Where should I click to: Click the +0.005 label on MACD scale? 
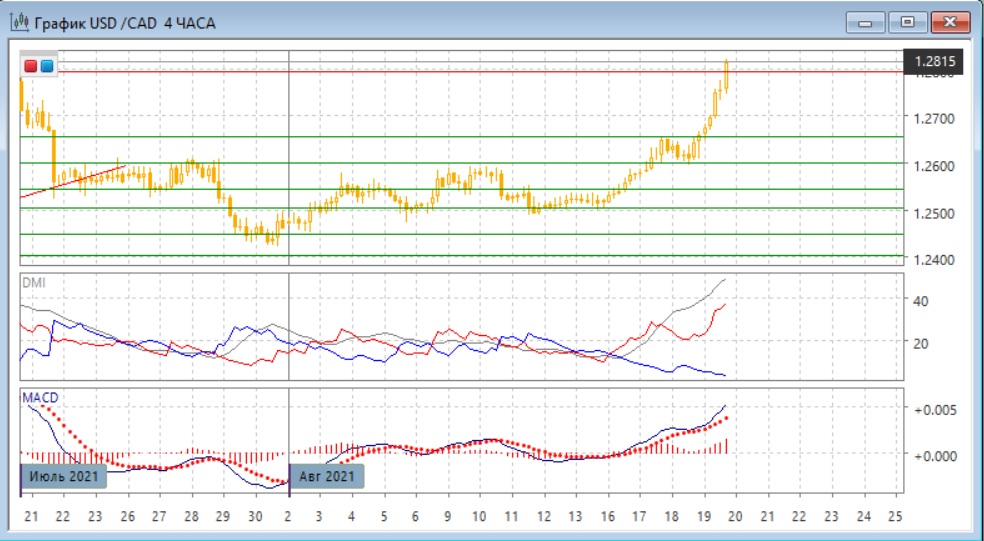click(x=935, y=409)
